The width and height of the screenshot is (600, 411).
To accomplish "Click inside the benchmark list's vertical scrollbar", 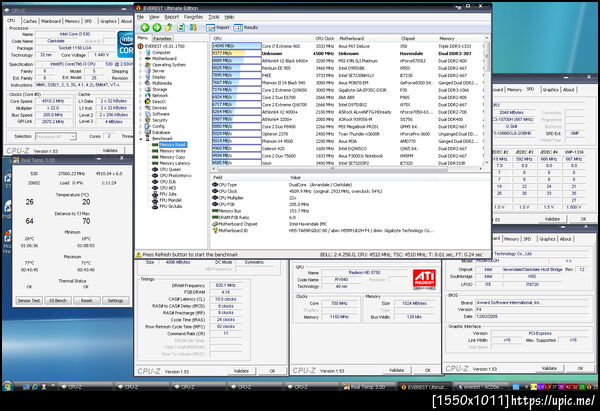I will click(x=487, y=101).
